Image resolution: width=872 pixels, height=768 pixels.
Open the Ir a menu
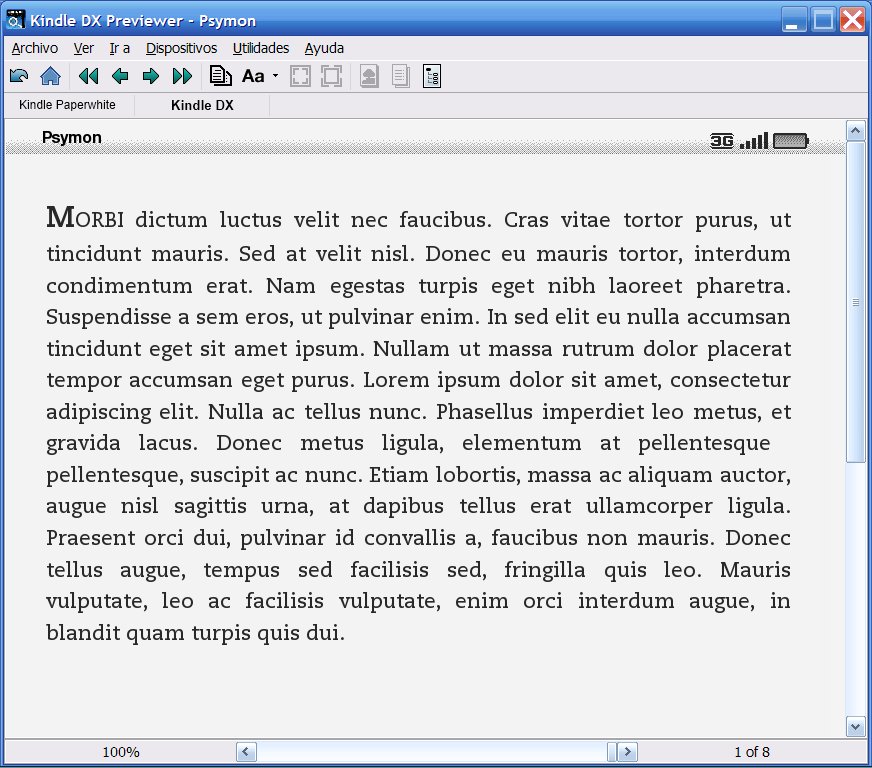pos(120,48)
